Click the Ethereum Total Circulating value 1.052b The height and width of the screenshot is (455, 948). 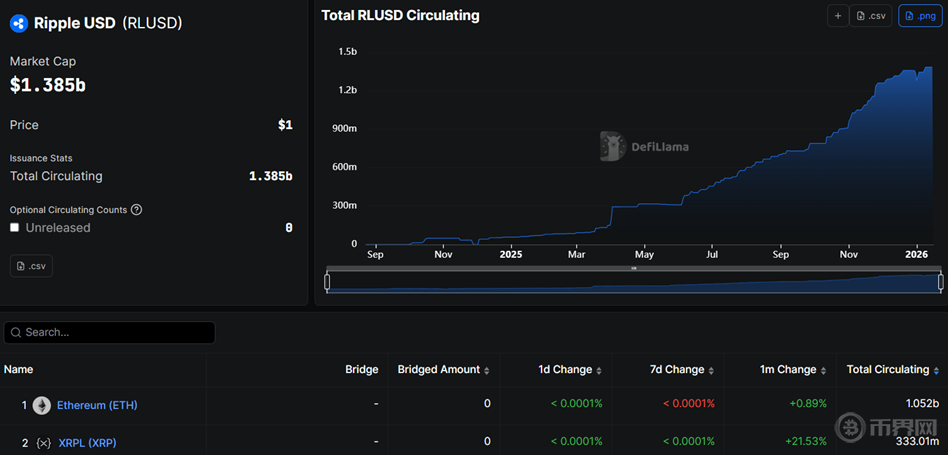[923, 404]
